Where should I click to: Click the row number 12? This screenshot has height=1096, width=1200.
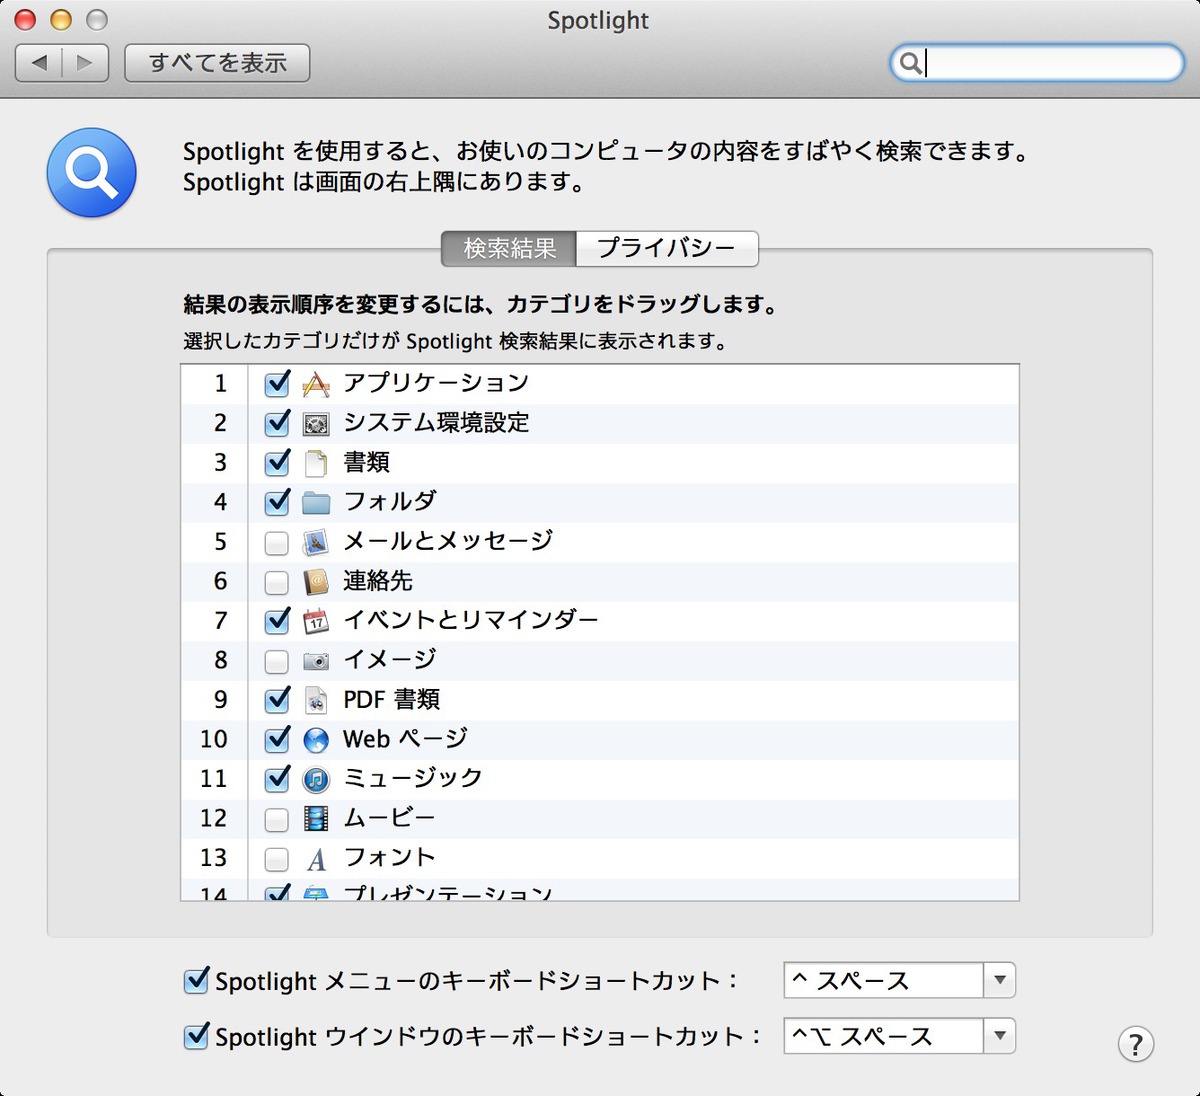pos(214,818)
